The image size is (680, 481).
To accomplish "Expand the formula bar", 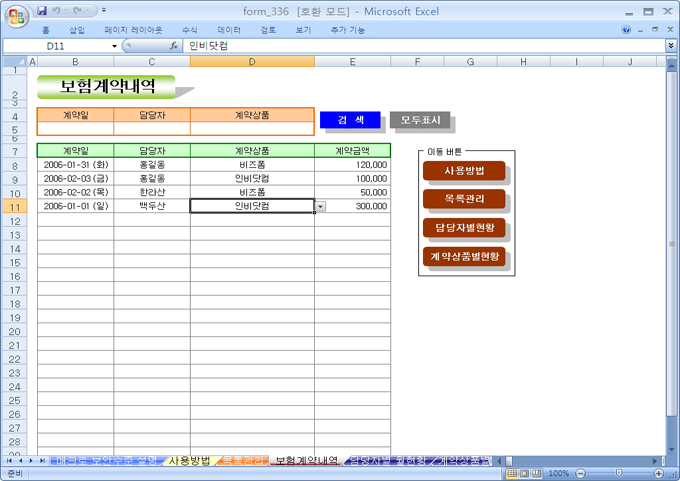I will [670, 46].
